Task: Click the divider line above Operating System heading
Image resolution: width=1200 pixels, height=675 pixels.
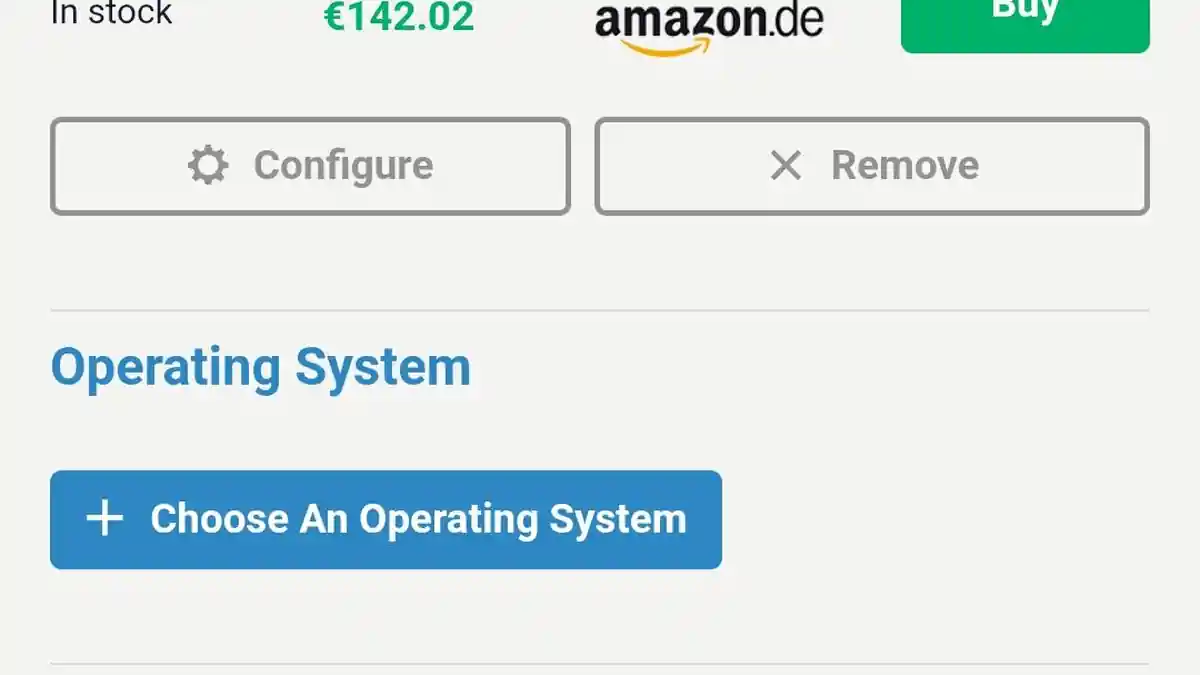Action: point(600,311)
